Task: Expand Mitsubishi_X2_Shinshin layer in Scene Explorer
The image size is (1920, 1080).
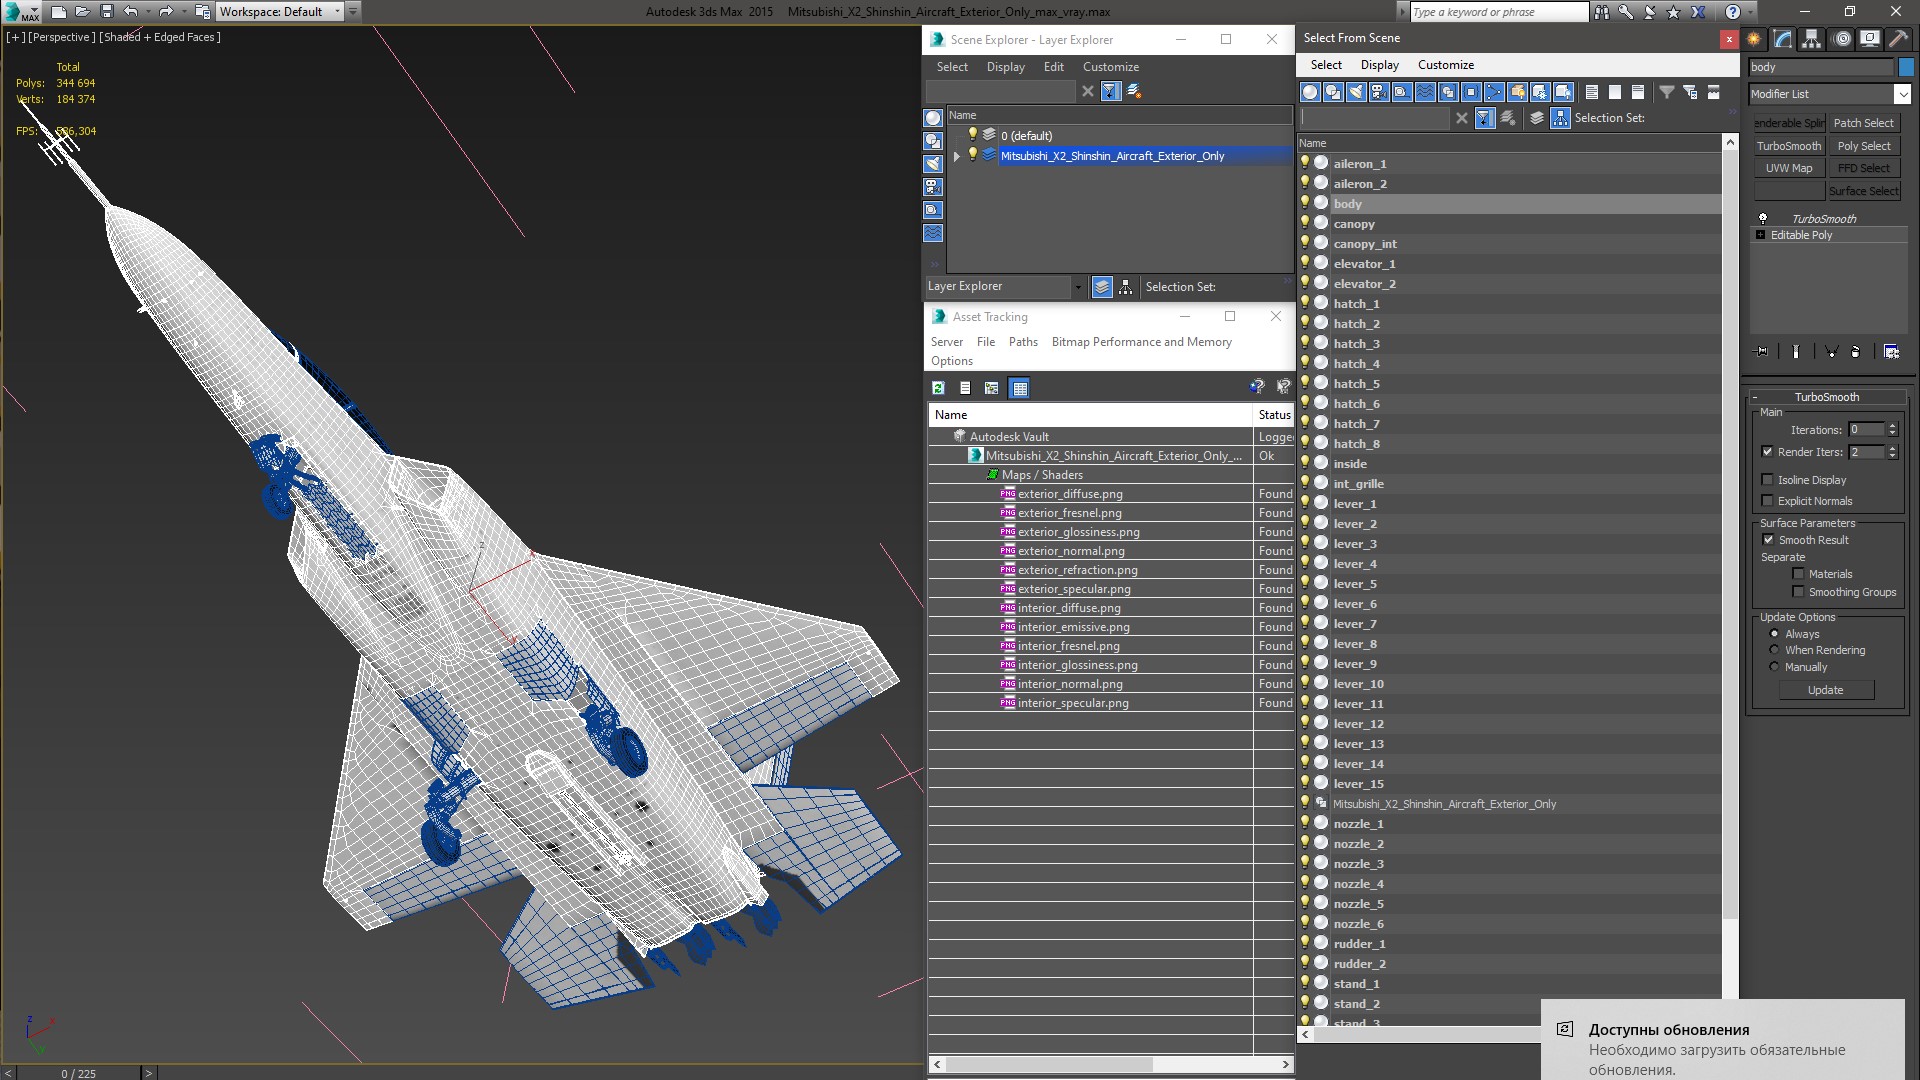Action: 957,156
